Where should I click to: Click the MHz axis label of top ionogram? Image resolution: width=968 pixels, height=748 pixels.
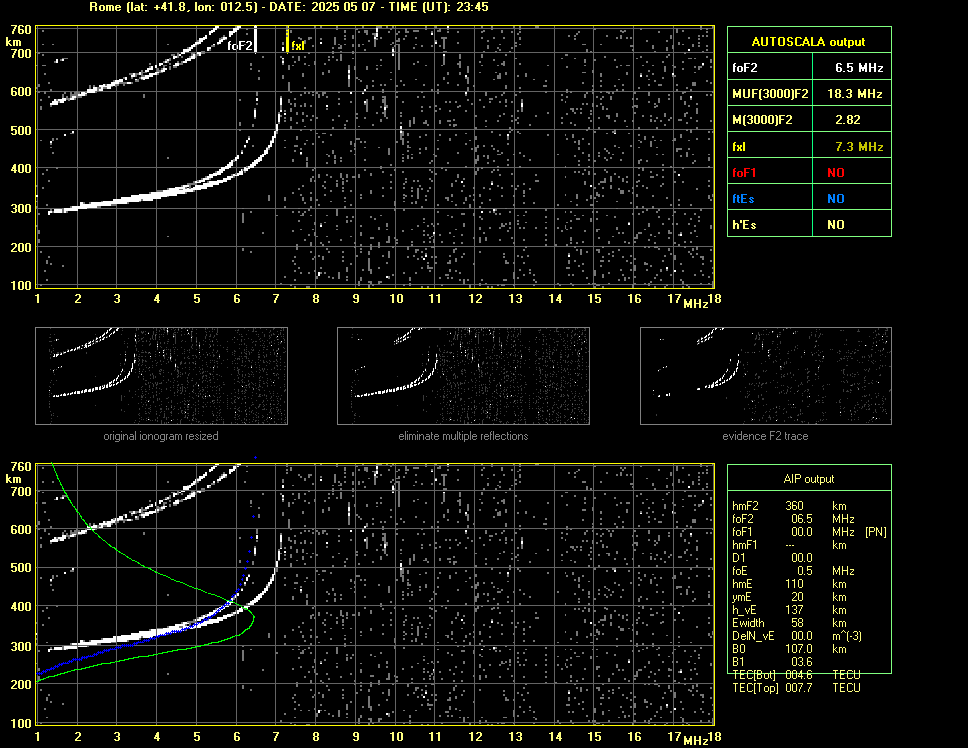(x=696, y=303)
